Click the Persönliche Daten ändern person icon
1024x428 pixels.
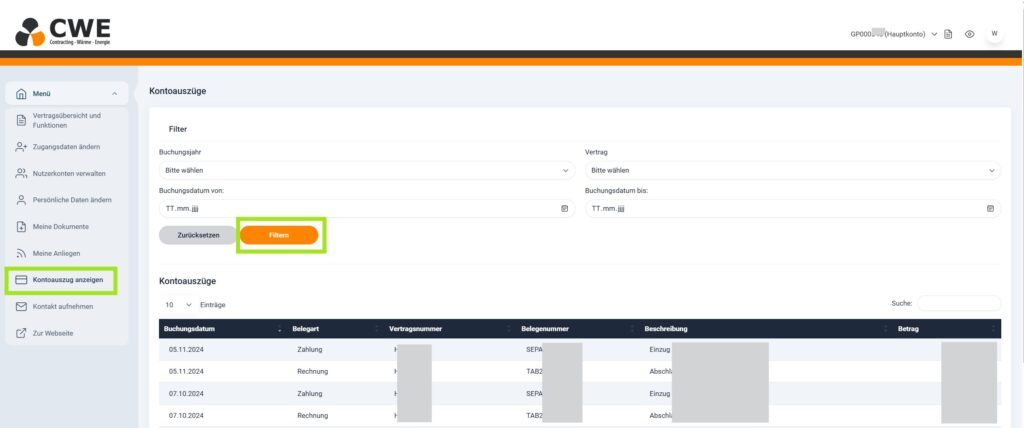[x=21, y=200]
